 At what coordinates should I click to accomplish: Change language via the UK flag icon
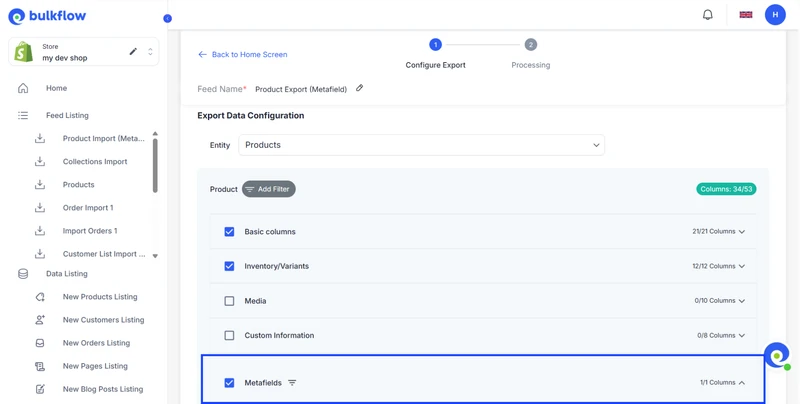click(746, 15)
